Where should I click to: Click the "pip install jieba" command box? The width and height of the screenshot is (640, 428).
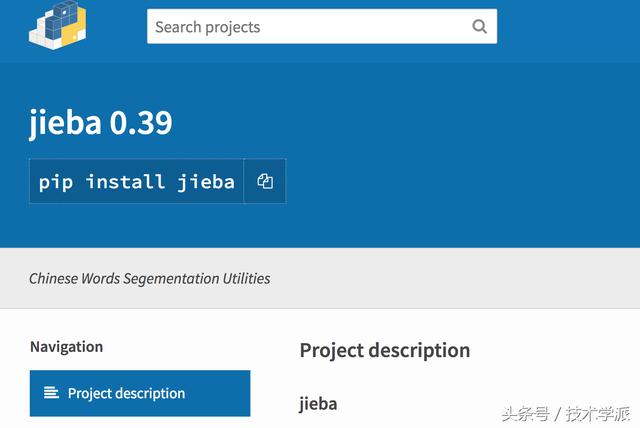tap(137, 182)
